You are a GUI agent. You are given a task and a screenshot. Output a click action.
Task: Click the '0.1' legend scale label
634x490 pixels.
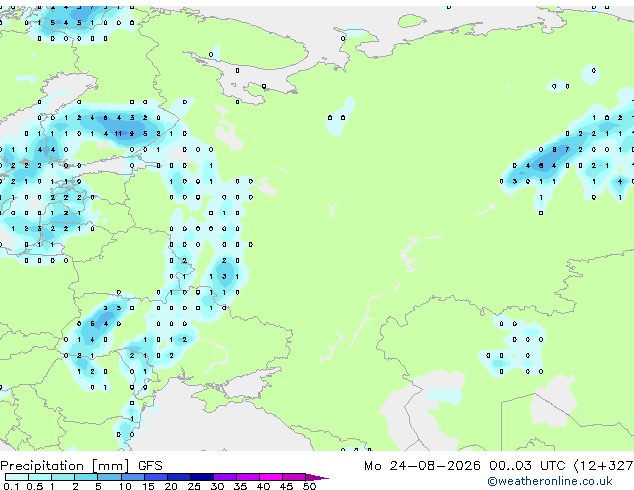[11, 486]
